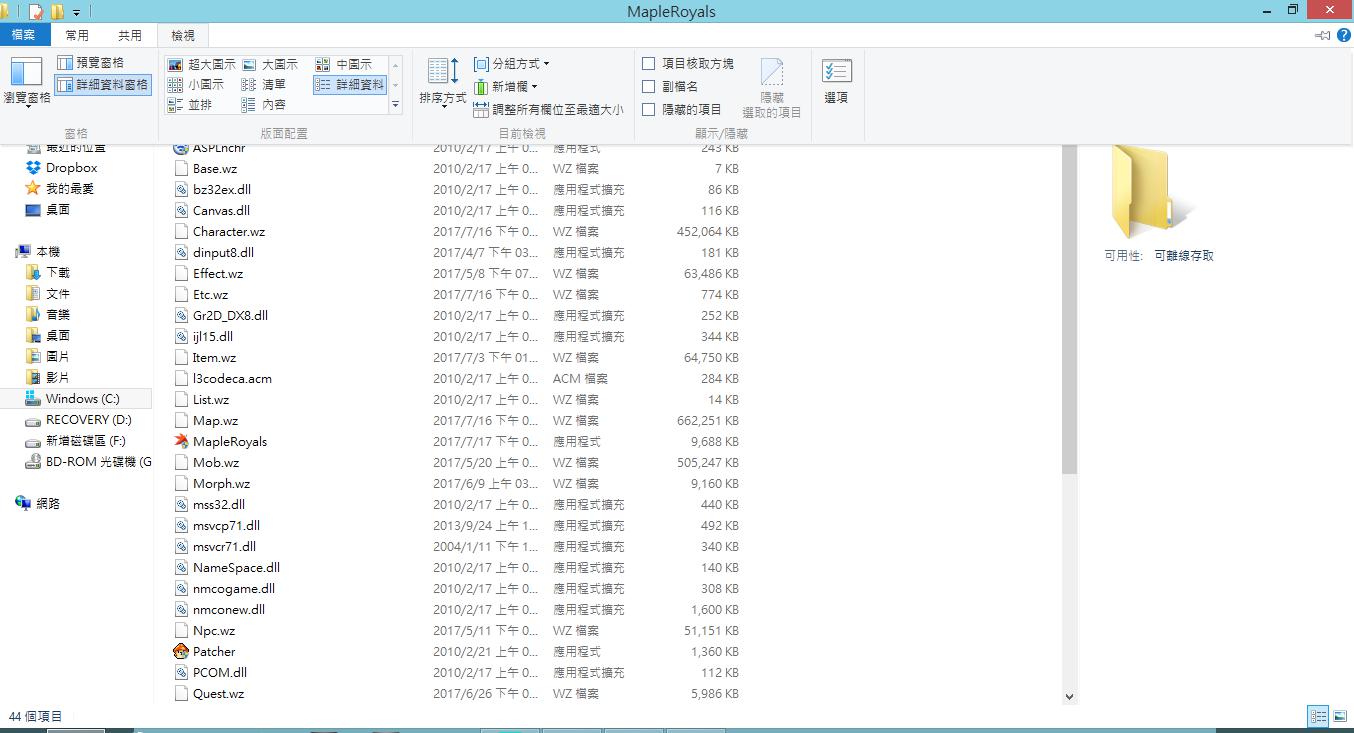
Task: Choose 小圖示 small icons layout
Action: (196, 85)
